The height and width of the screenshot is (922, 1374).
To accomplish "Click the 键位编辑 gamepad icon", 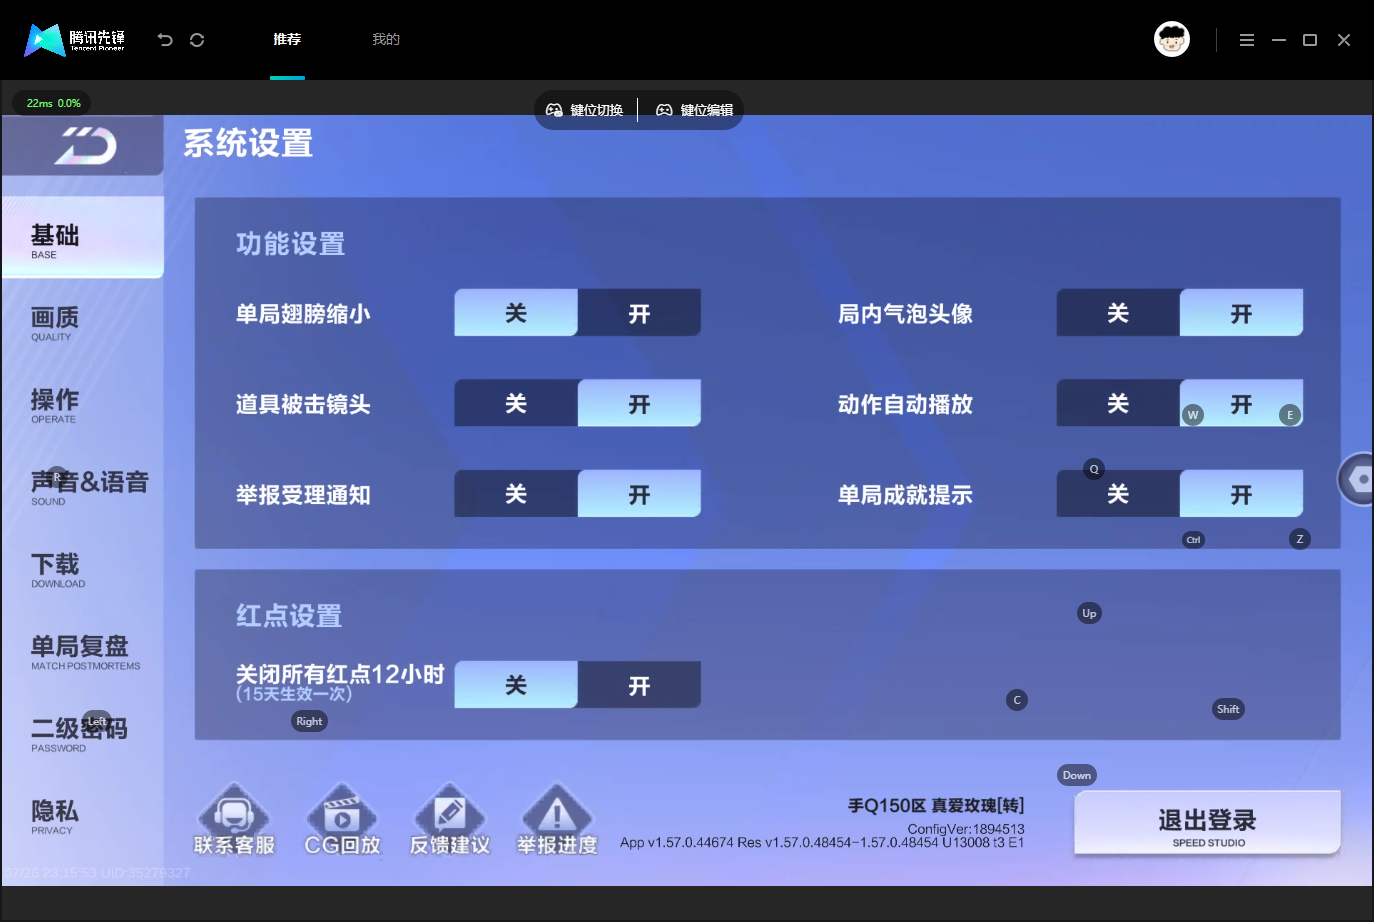I will (x=664, y=110).
